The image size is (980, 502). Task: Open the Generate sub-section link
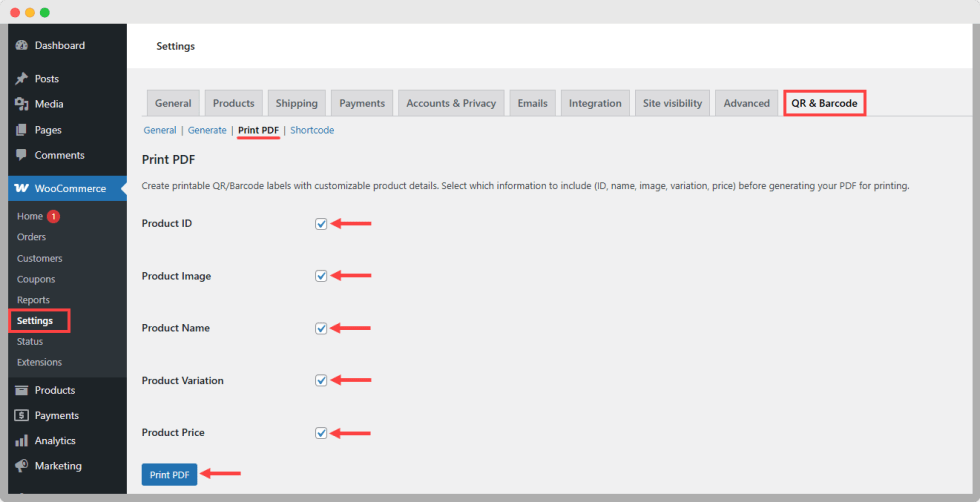coord(208,130)
